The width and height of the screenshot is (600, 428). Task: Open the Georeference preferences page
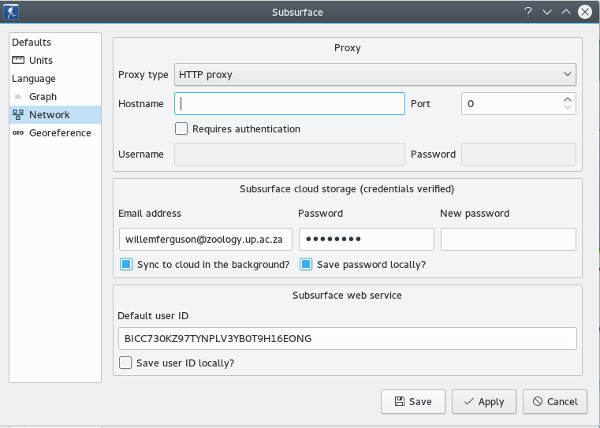click(55, 133)
